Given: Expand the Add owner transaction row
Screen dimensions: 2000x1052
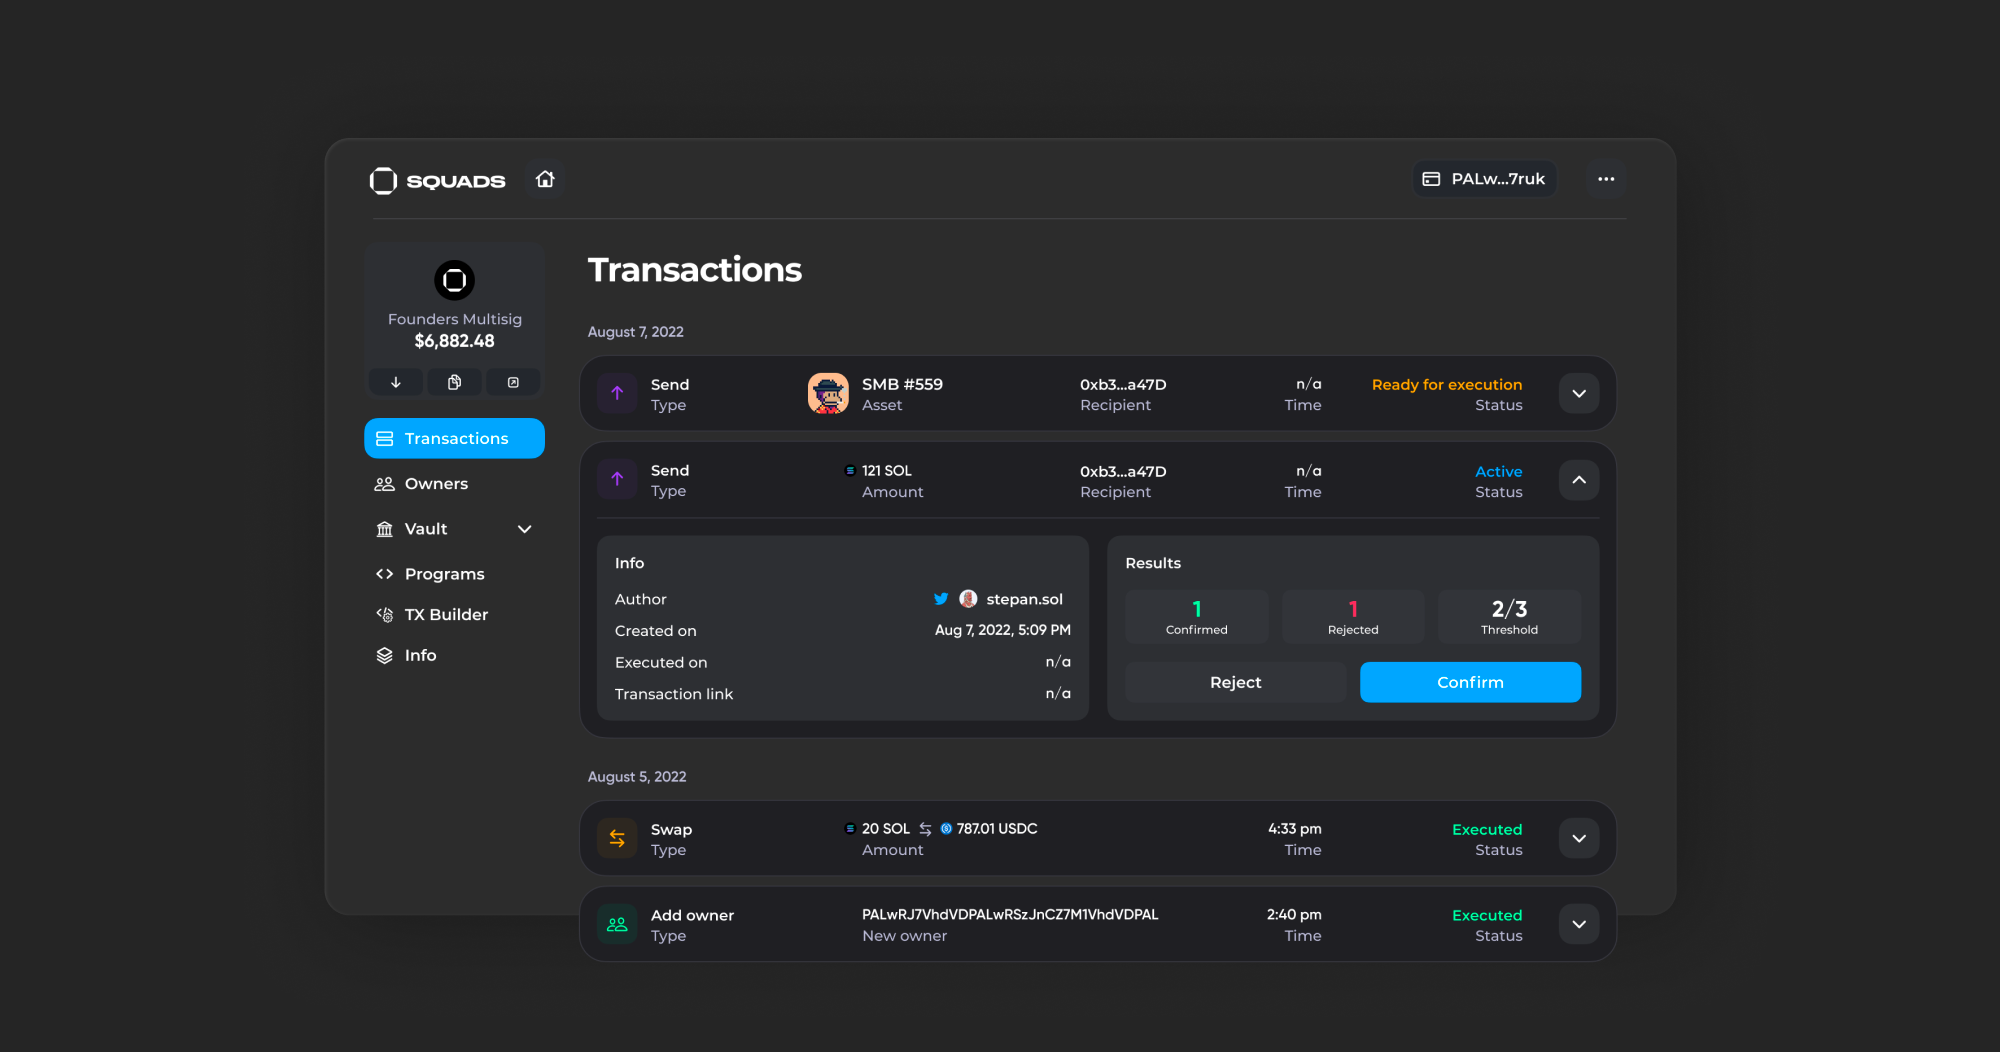Looking at the screenshot, I should (x=1578, y=924).
